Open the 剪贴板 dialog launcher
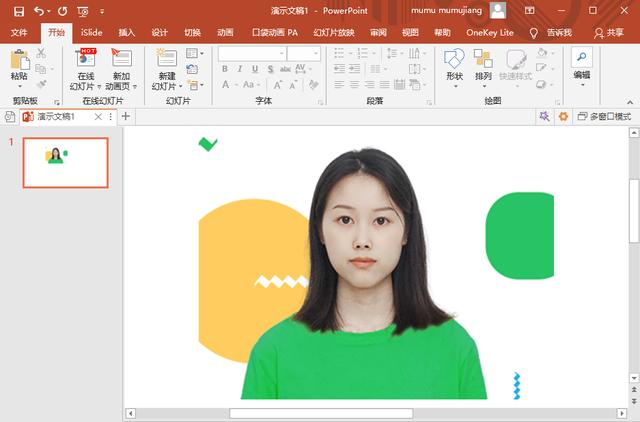Image resolution: width=640 pixels, height=422 pixels. 57,102
